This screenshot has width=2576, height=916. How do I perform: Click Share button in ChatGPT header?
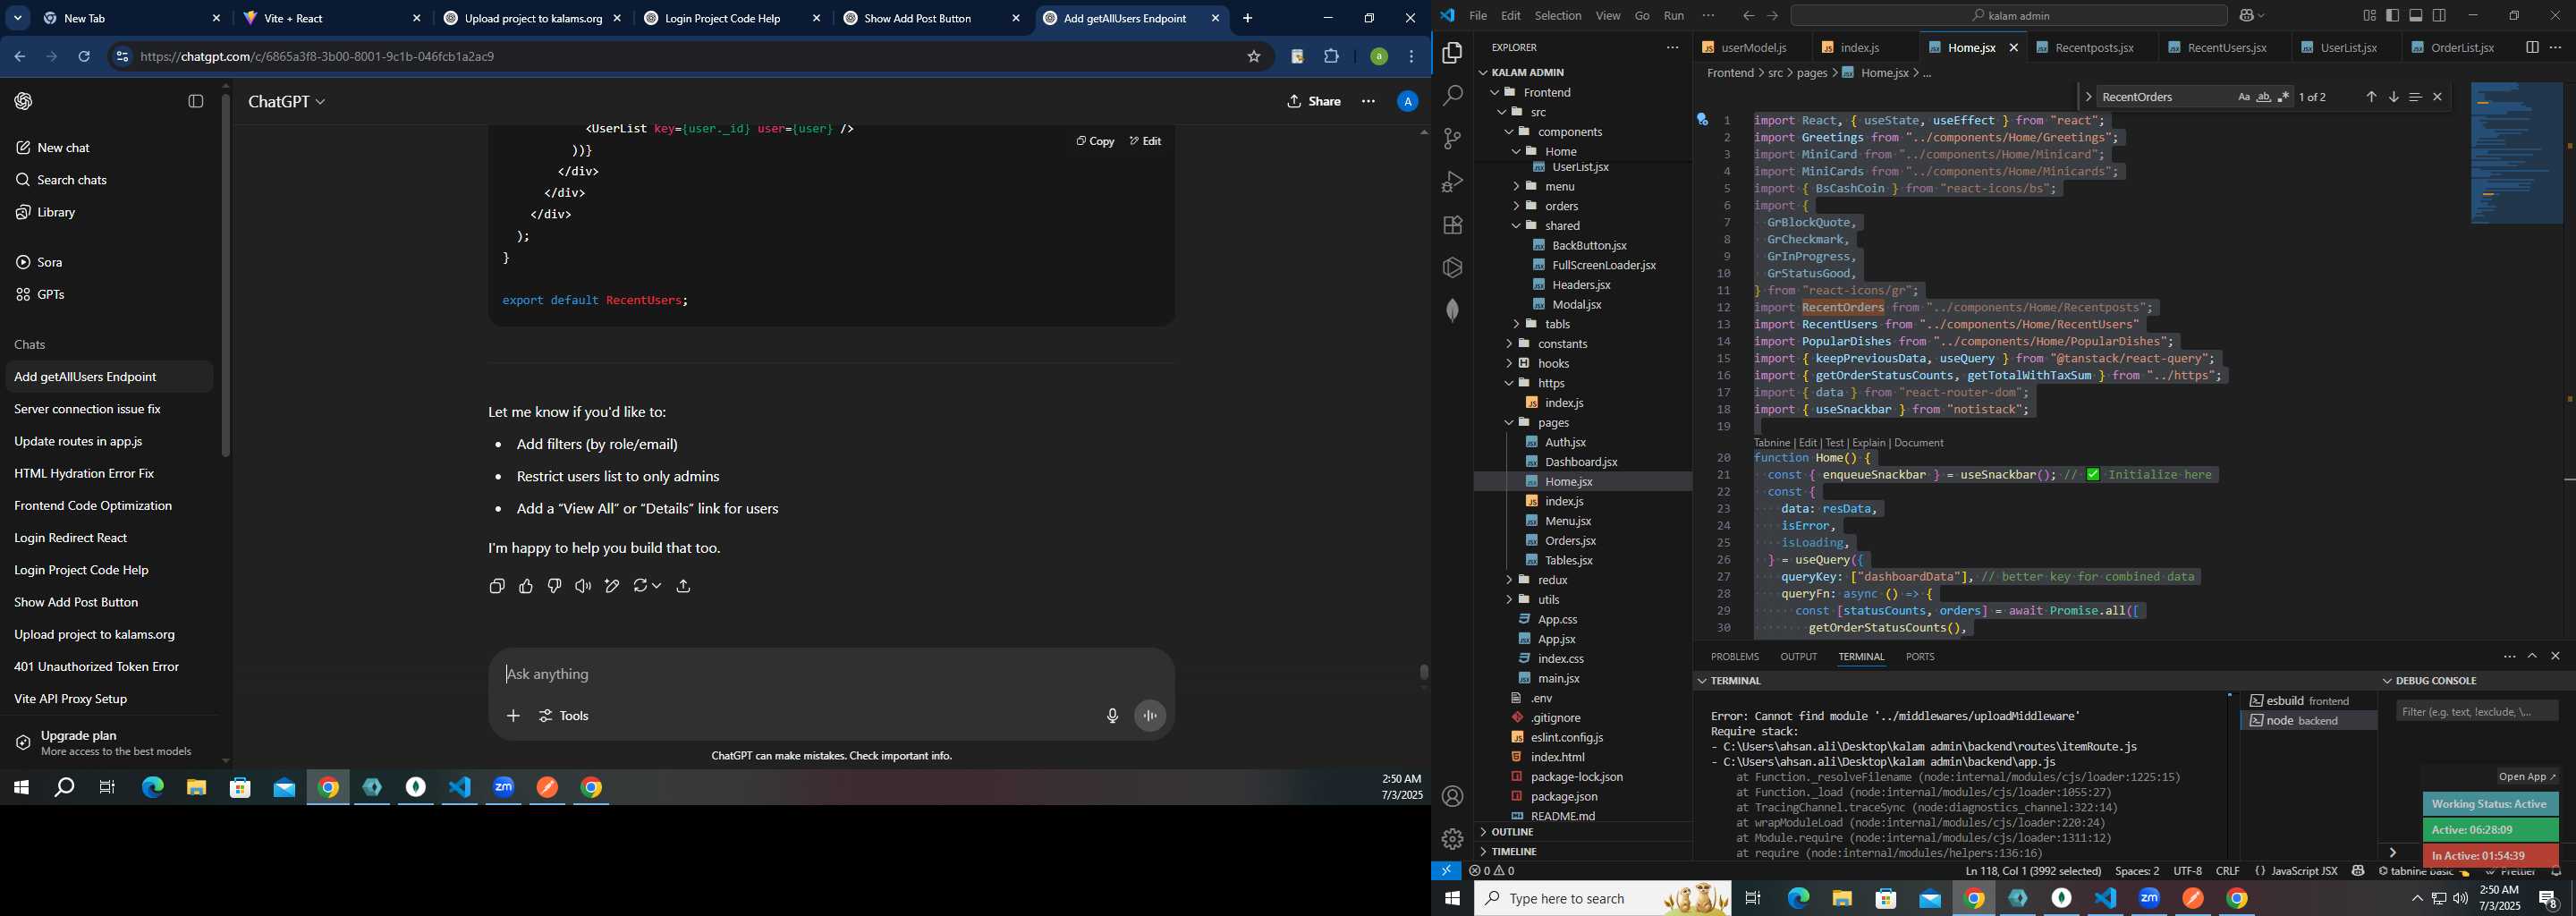[x=1313, y=102]
